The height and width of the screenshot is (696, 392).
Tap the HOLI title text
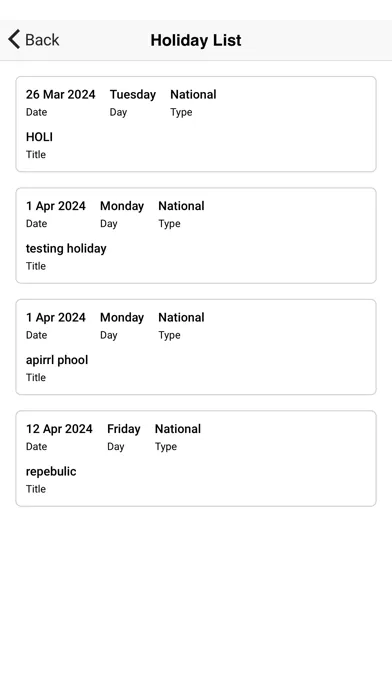[x=39, y=137]
